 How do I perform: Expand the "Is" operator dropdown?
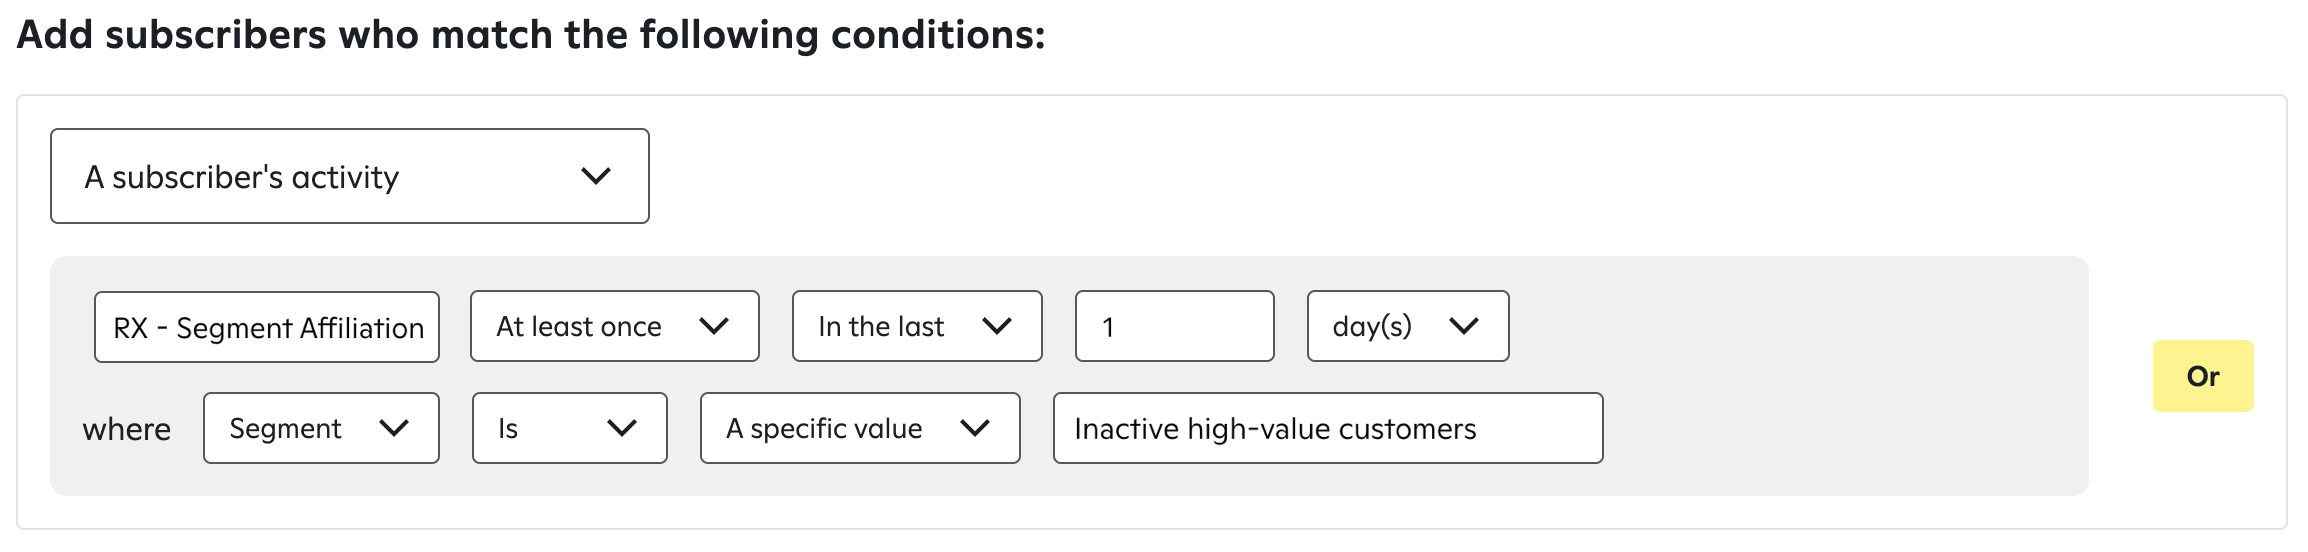coord(569,428)
